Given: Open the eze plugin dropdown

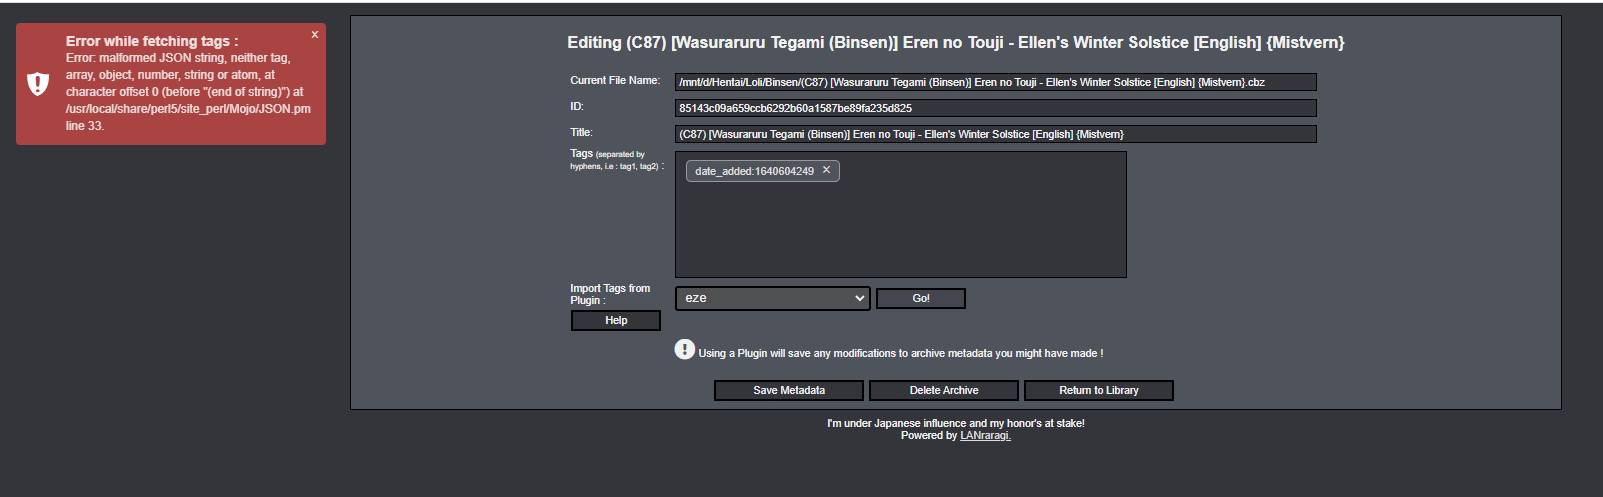Looking at the screenshot, I should [x=773, y=298].
